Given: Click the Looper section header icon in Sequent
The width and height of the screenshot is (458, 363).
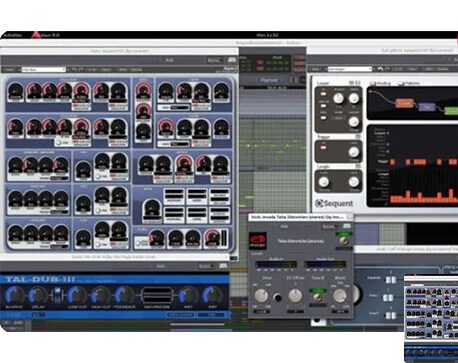Looking at the screenshot, I should (354, 83).
